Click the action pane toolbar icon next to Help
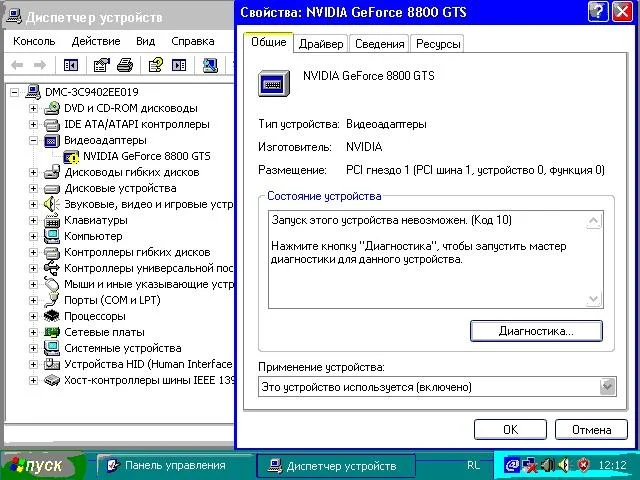 (179, 65)
